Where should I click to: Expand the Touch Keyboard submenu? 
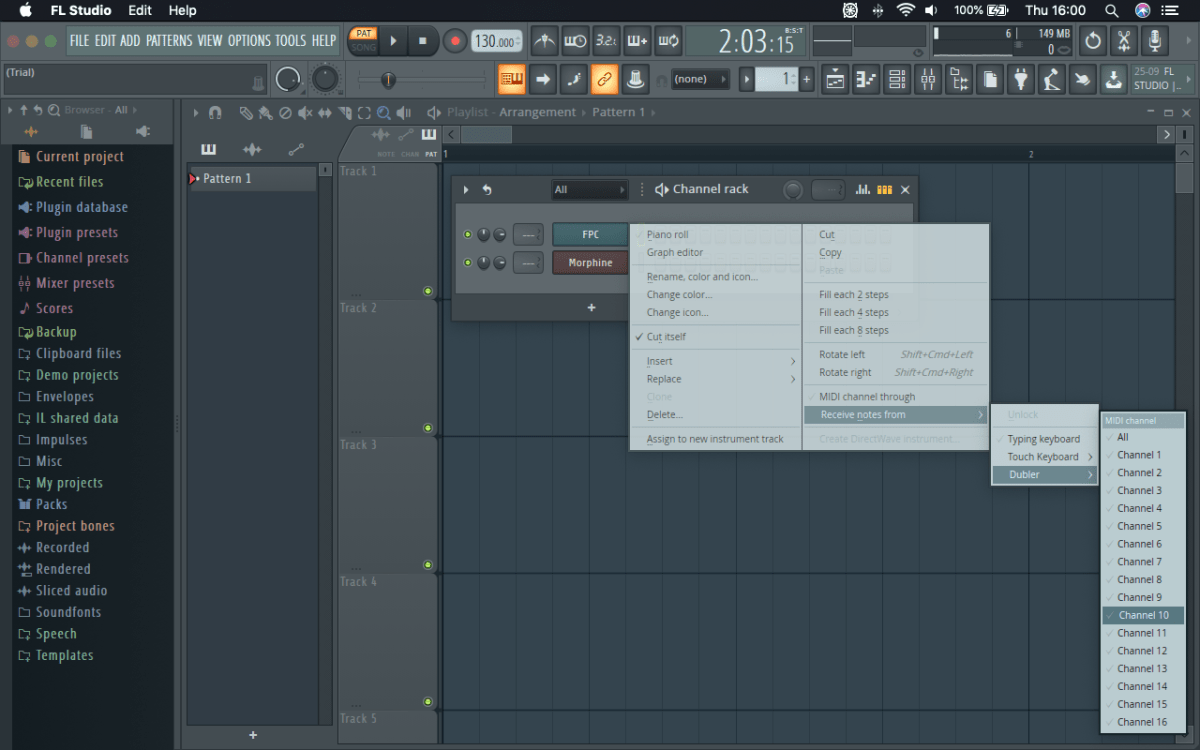coord(1045,457)
